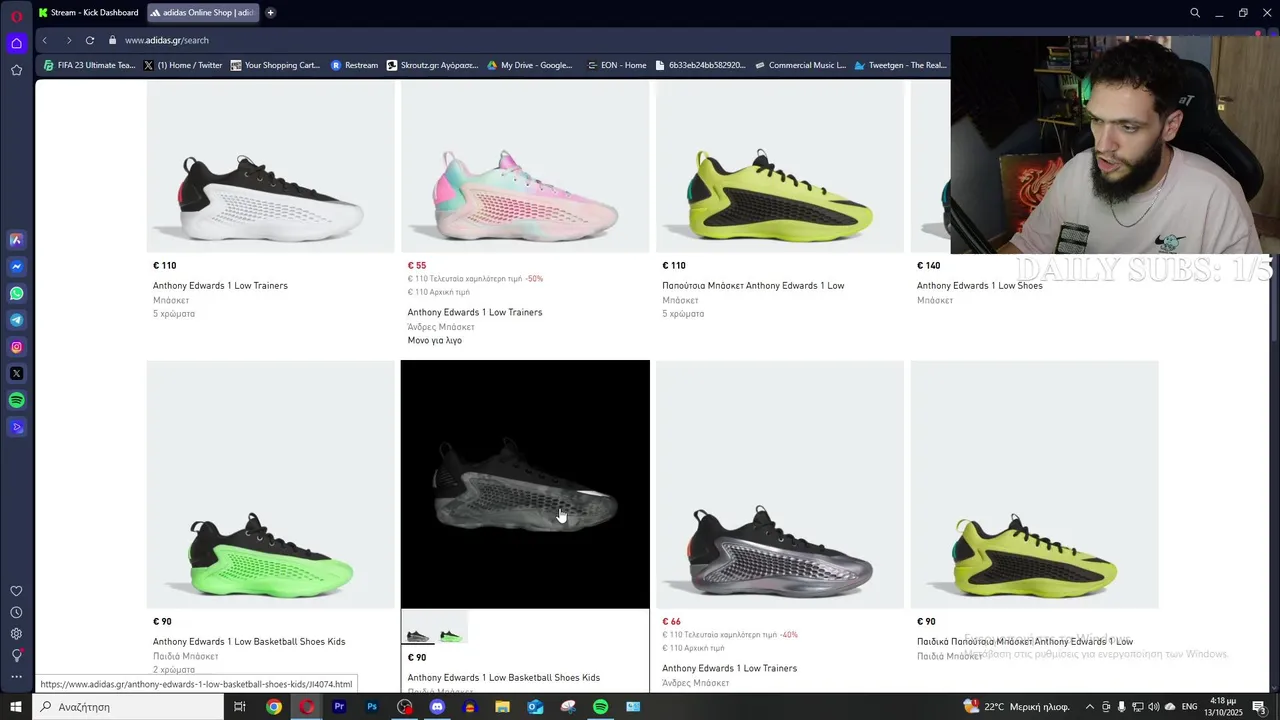Open Opera Start Page home icon
Screen dimensions: 1280x720
(x=16, y=43)
